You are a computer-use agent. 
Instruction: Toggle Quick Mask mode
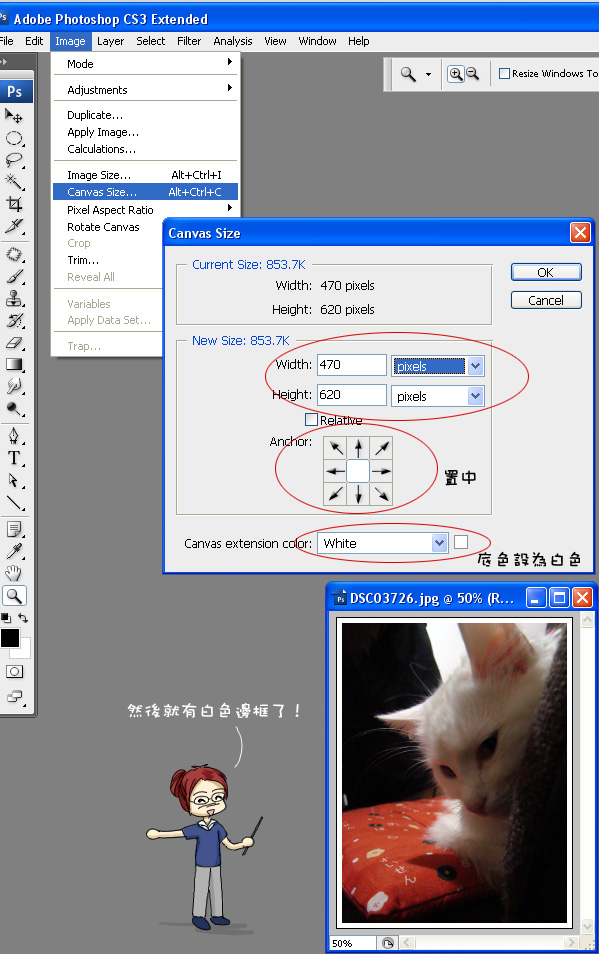click(x=14, y=672)
